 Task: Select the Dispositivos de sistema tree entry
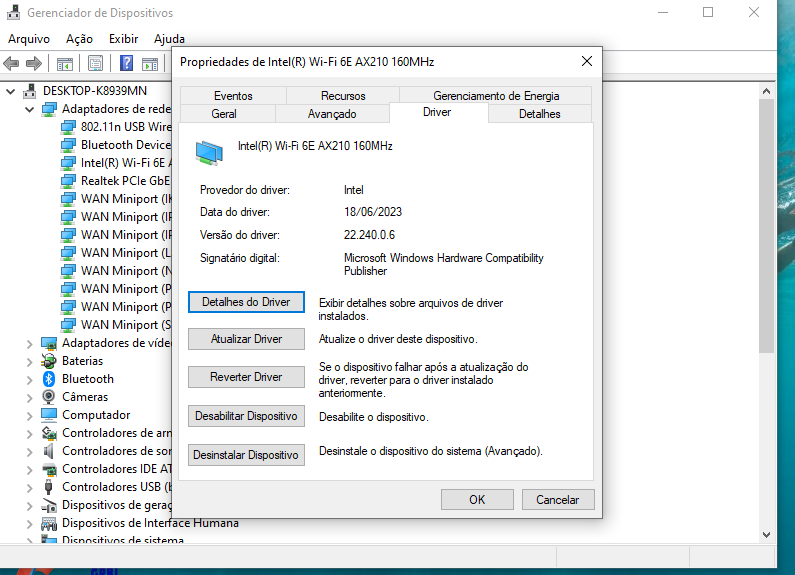pyautogui.click(x=123, y=541)
